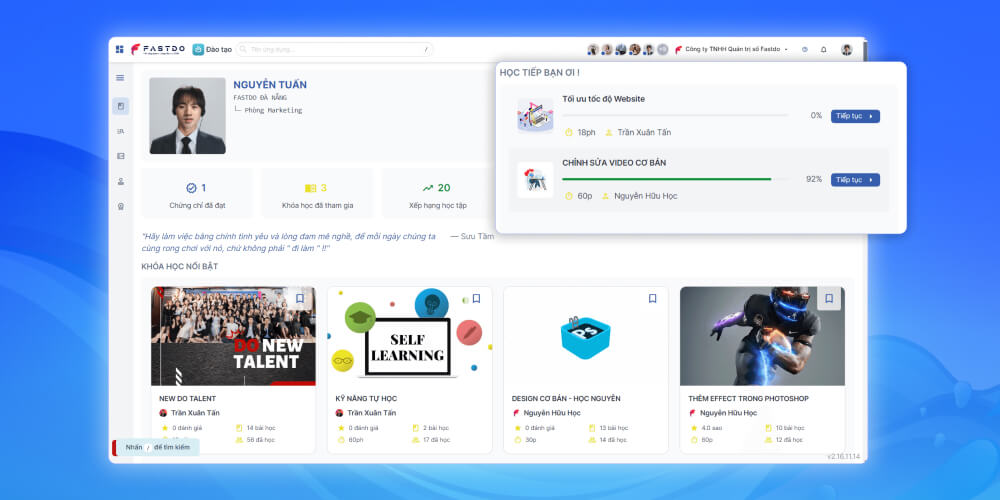Click the Tối ưu tốc độ Website progress bar
The width and height of the screenshot is (1000, 500).
[x=675, y=115]
